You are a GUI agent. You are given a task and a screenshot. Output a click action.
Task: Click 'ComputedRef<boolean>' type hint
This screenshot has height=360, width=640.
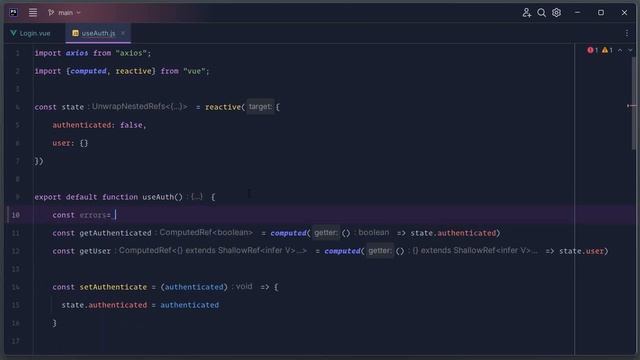[206, 233]
